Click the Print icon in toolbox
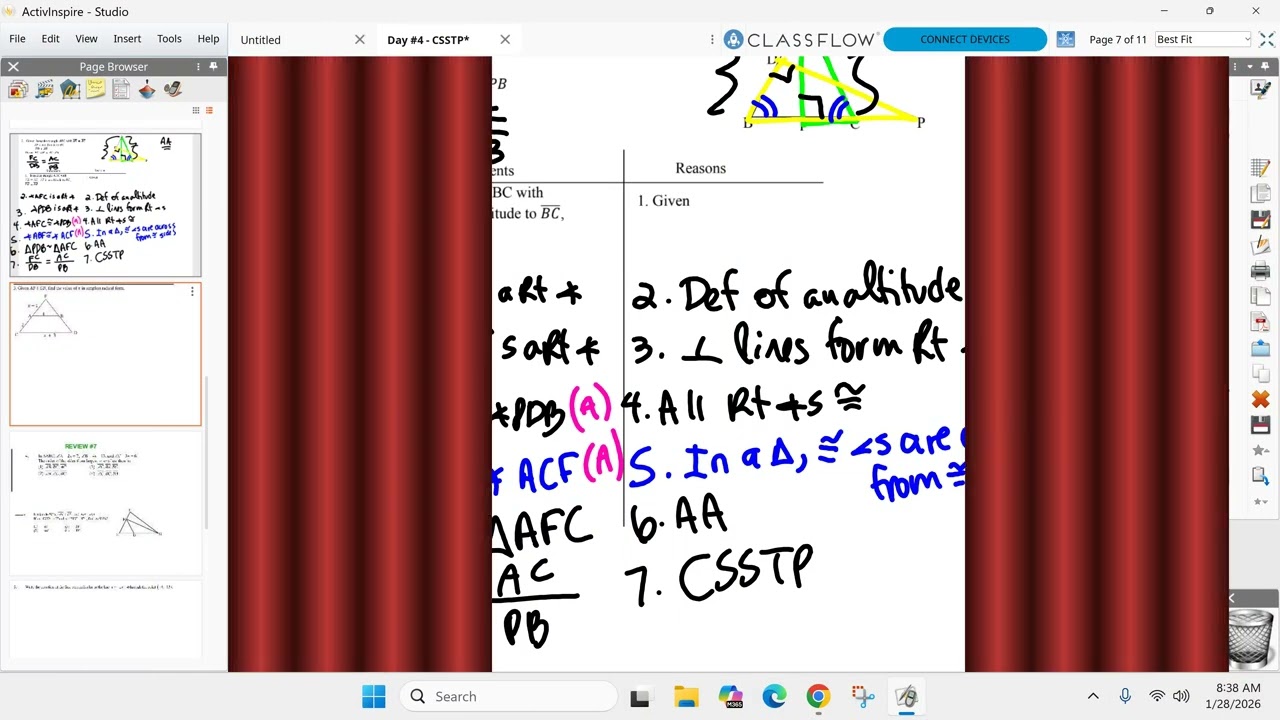Image resolution: width=1280 pixels, height=720 pixels. pos(1260,271)
